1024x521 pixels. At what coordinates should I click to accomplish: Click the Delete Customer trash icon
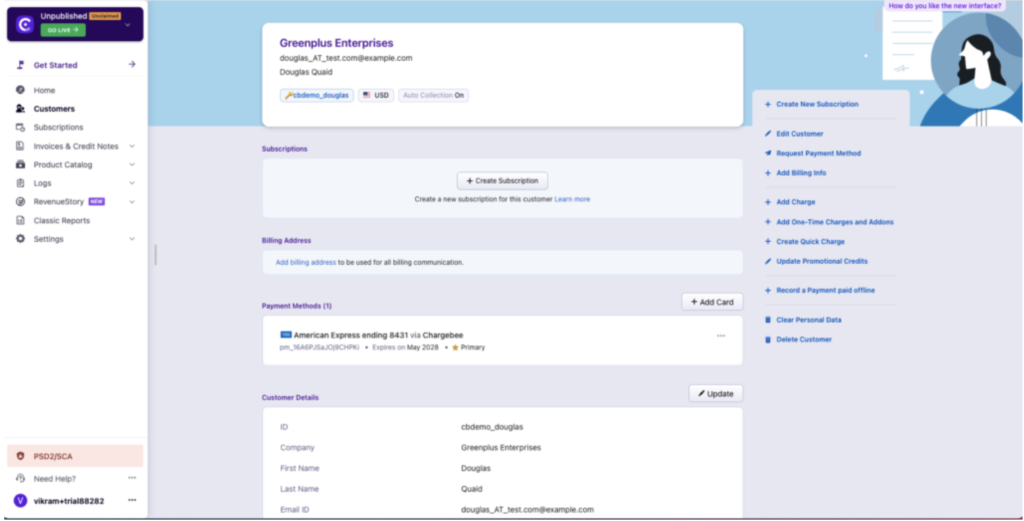pos(768,339)
